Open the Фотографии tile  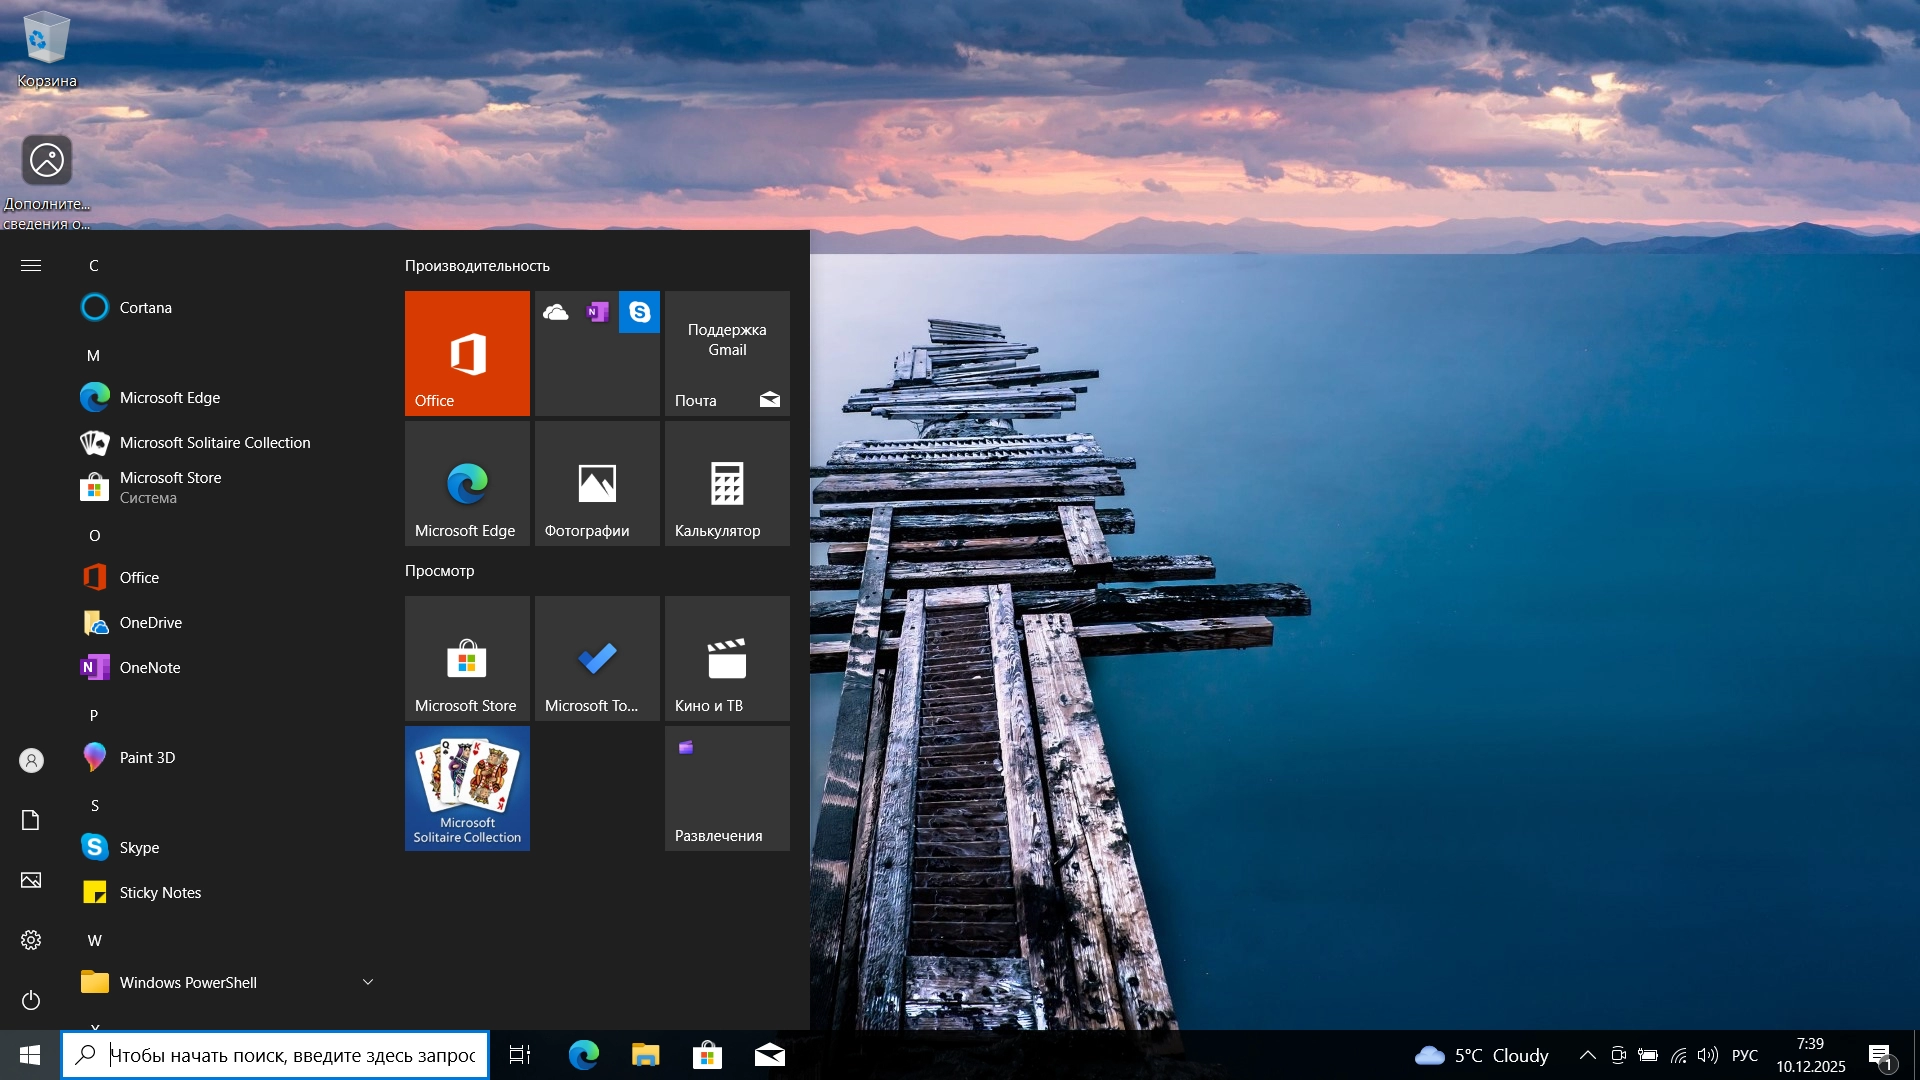click(596, 483)
